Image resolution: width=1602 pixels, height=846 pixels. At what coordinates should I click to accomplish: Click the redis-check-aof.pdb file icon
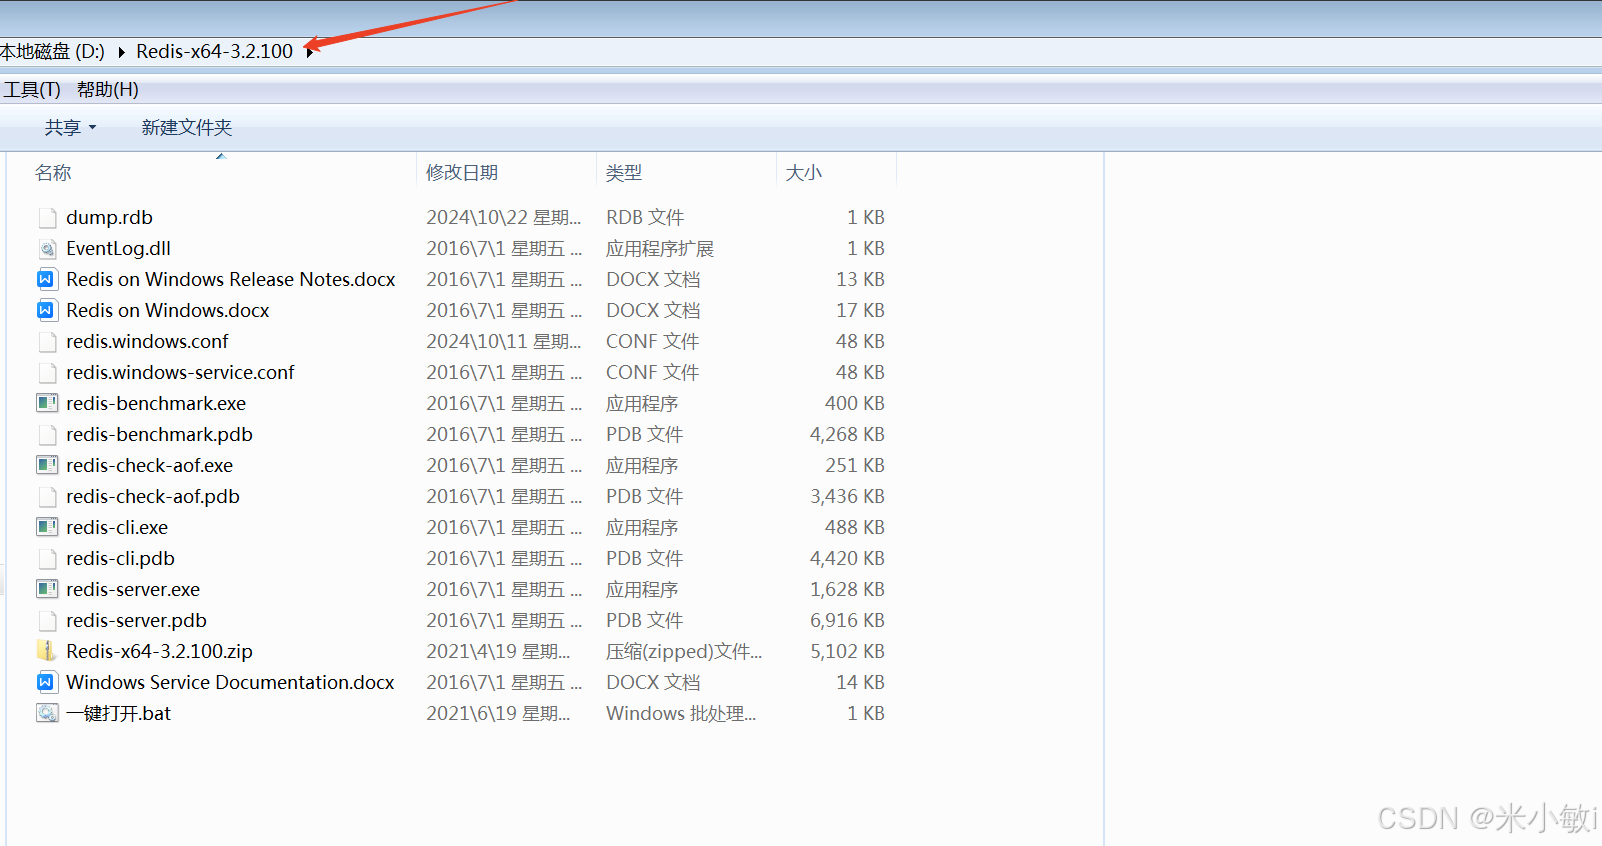point(47,497)
